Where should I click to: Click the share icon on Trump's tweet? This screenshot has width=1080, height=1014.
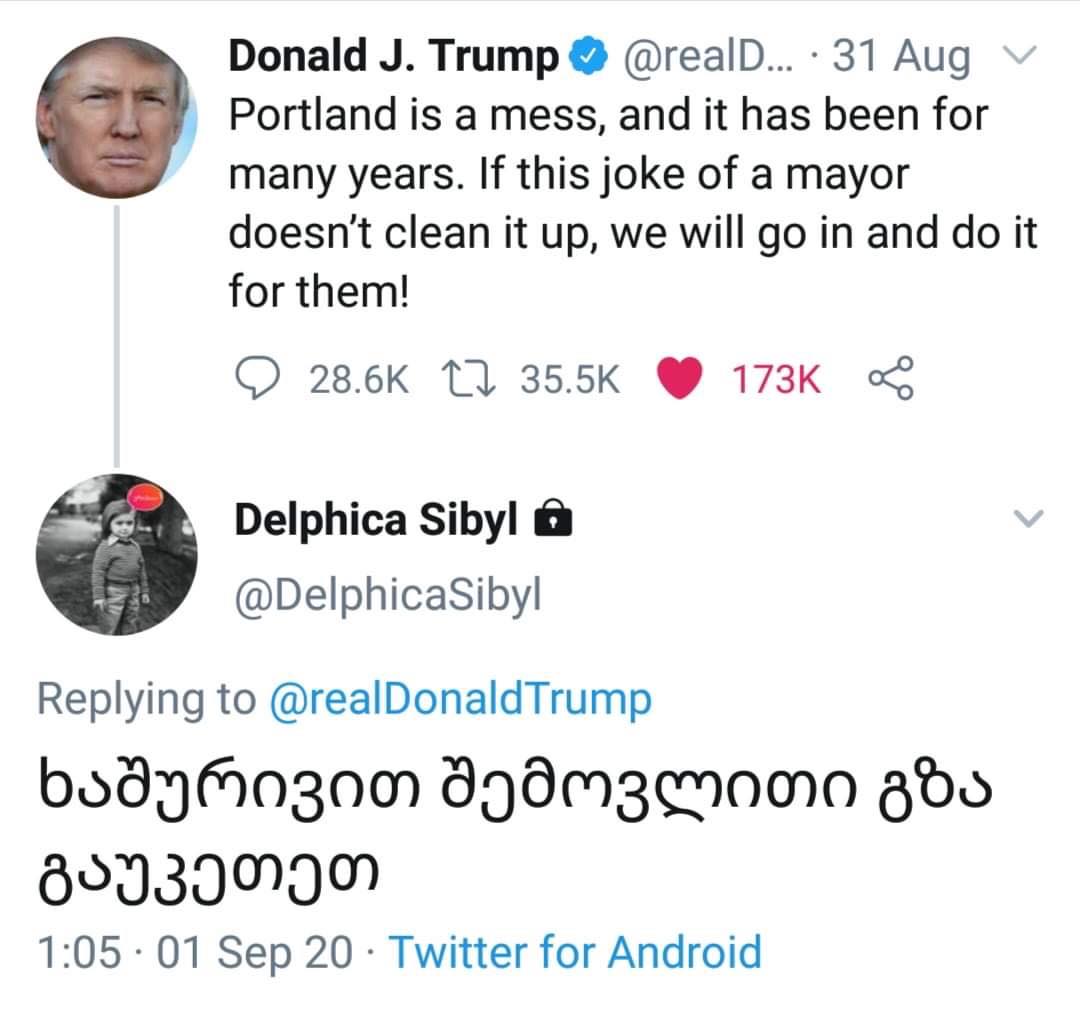click(890, 378)
